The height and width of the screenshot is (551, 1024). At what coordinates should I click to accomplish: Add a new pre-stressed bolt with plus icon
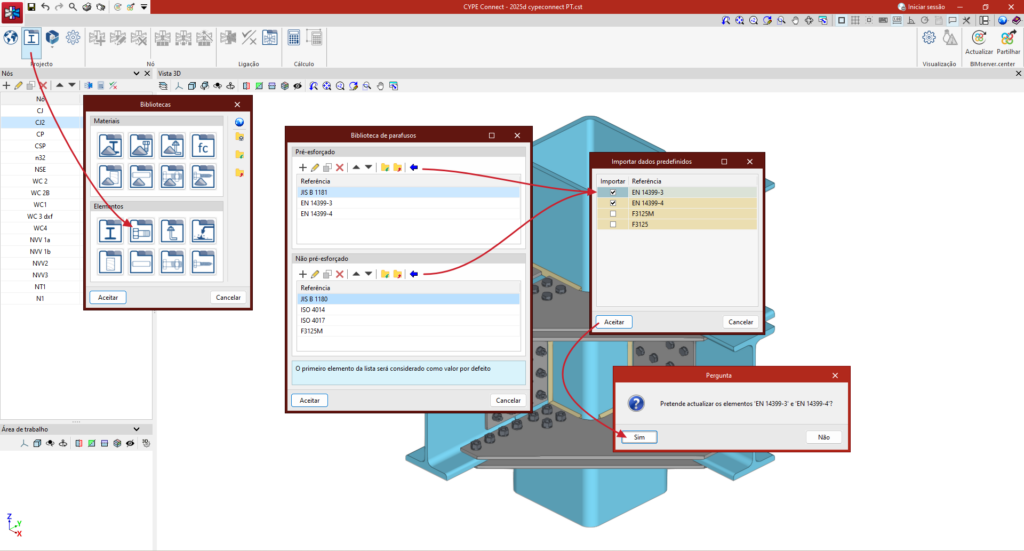pyautogui.click(x=302, y=168)
